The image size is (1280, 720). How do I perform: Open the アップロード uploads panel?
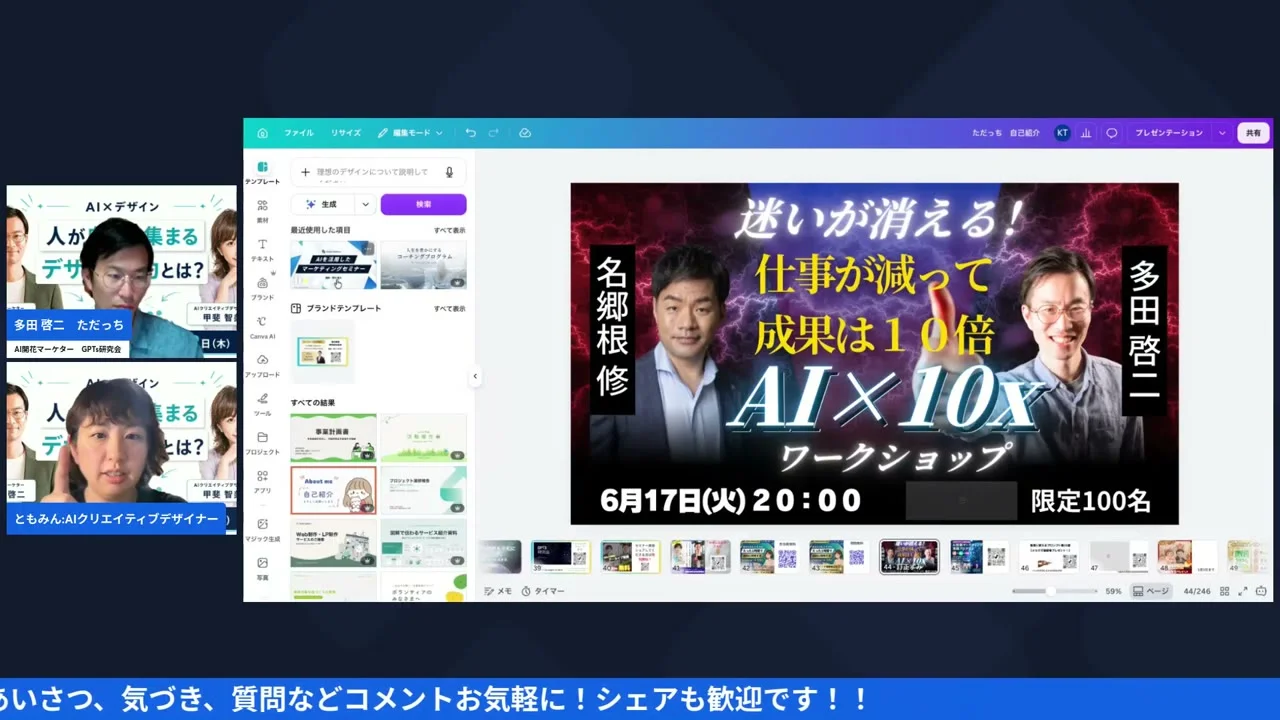pyautogui.click(x=262, y=366)
